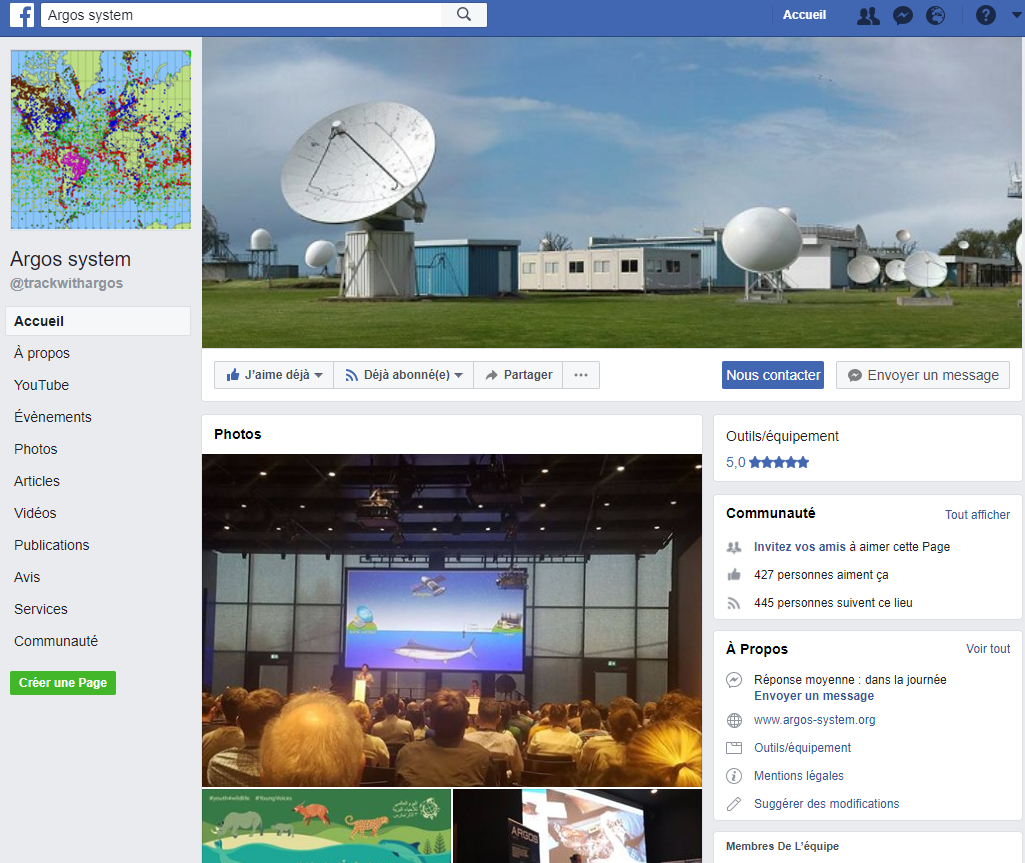The image size is (1025, 863).
Task: Click the Messenger icon in Envoyer un message button
Action: point(854,375)
